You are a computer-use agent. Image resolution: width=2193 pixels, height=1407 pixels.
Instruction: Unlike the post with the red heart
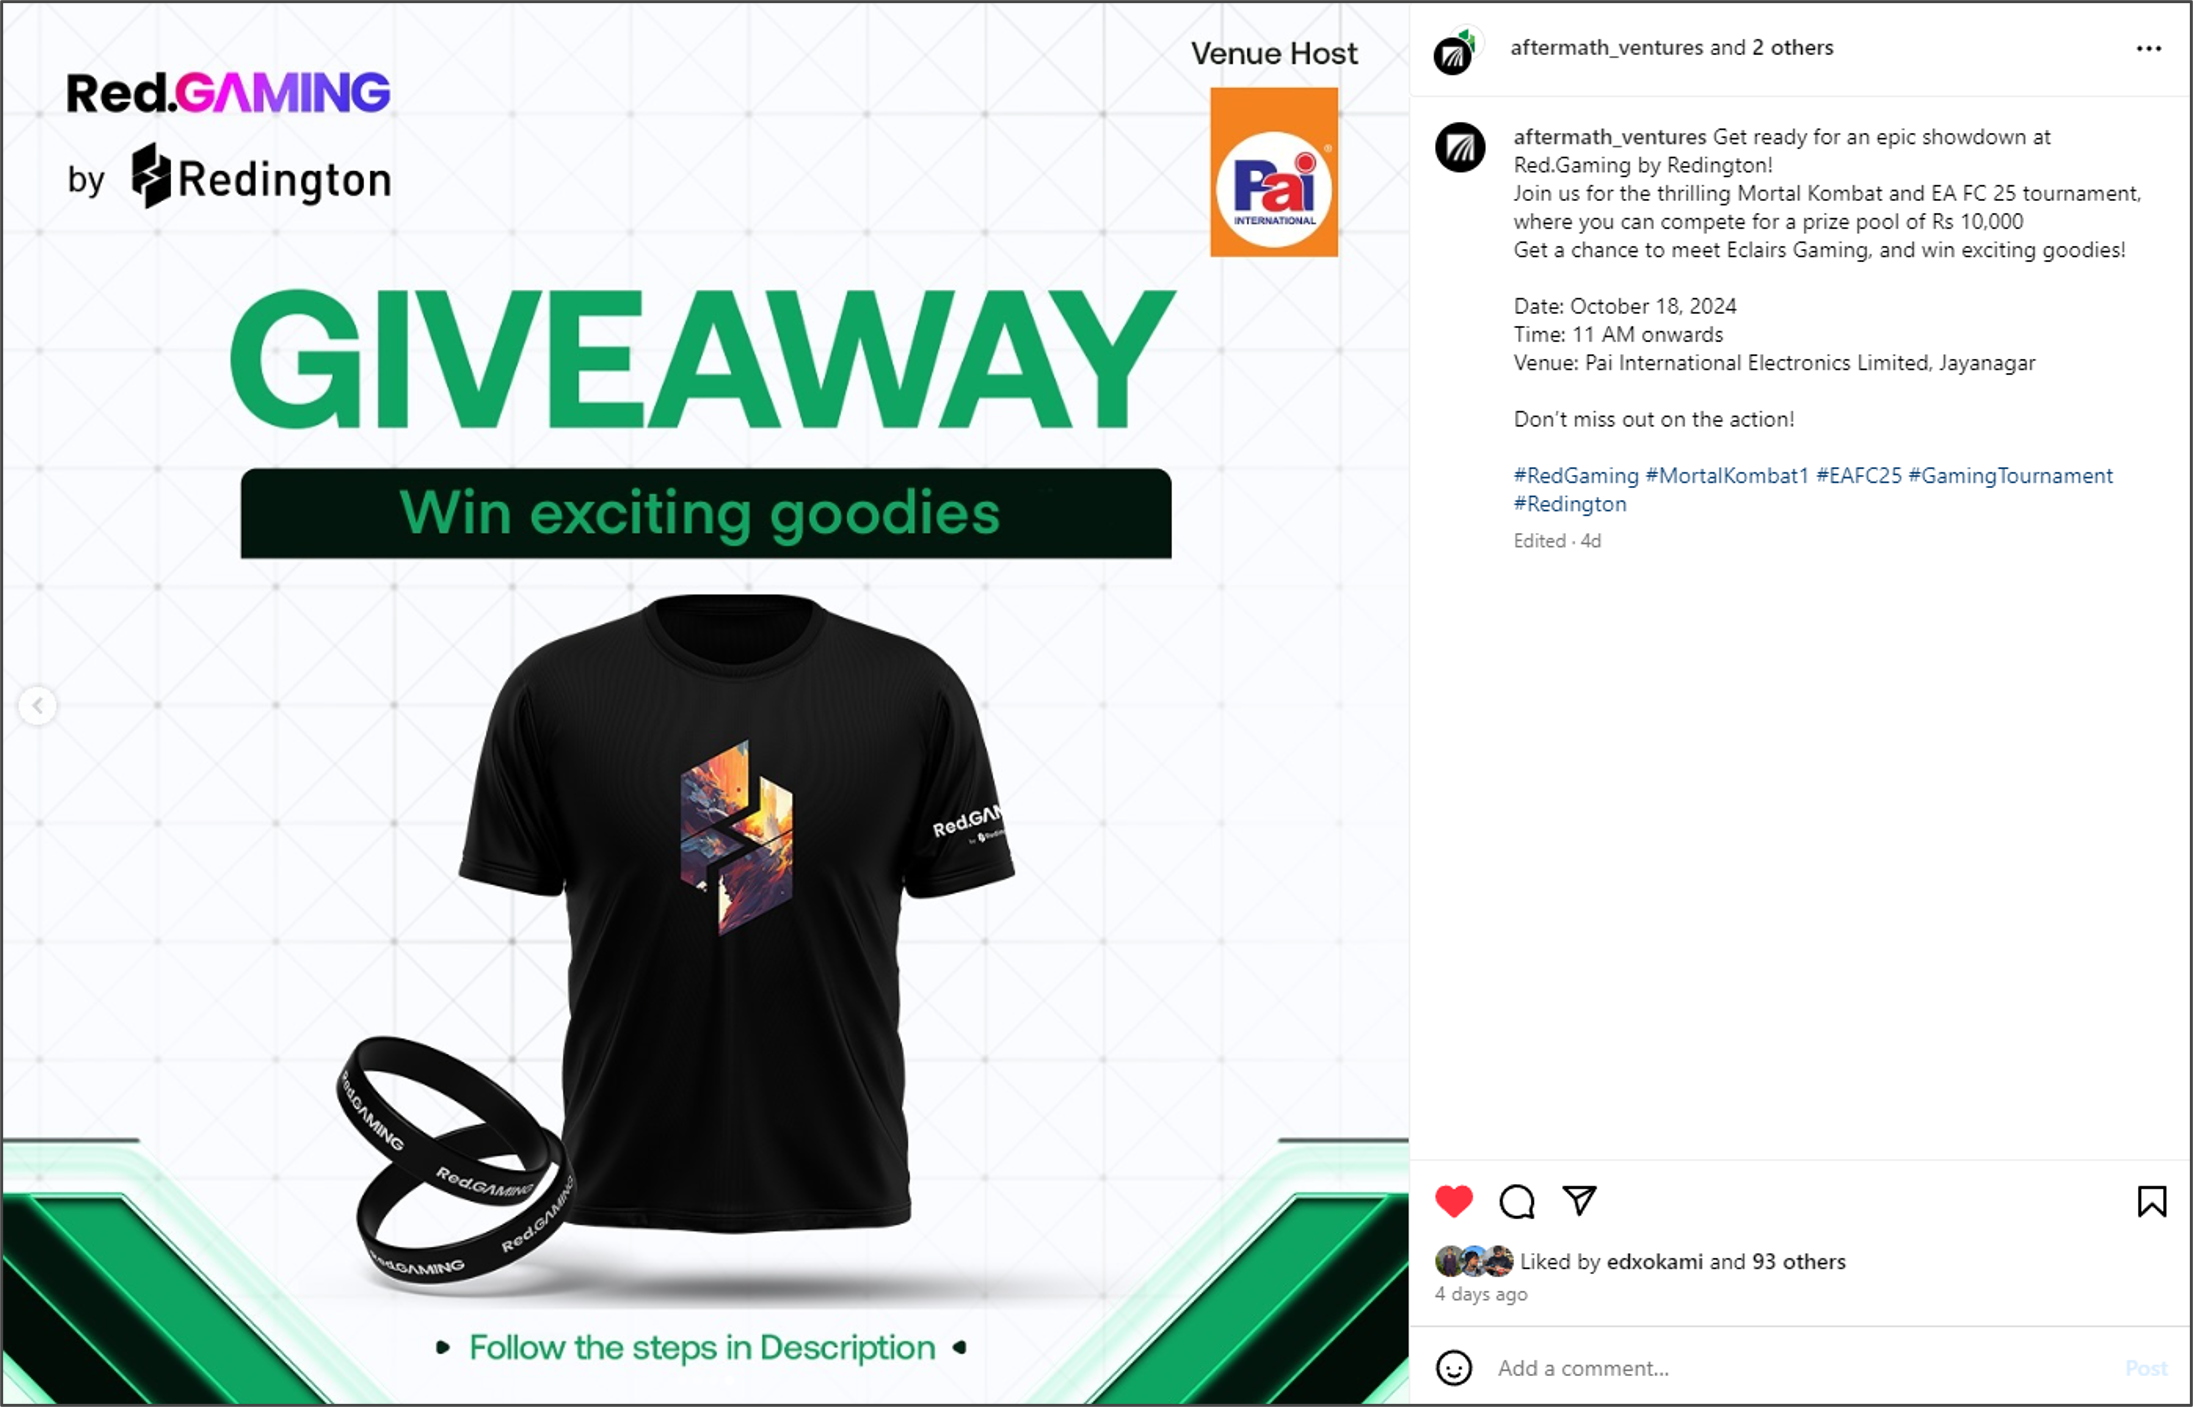coord(1454,1201)
